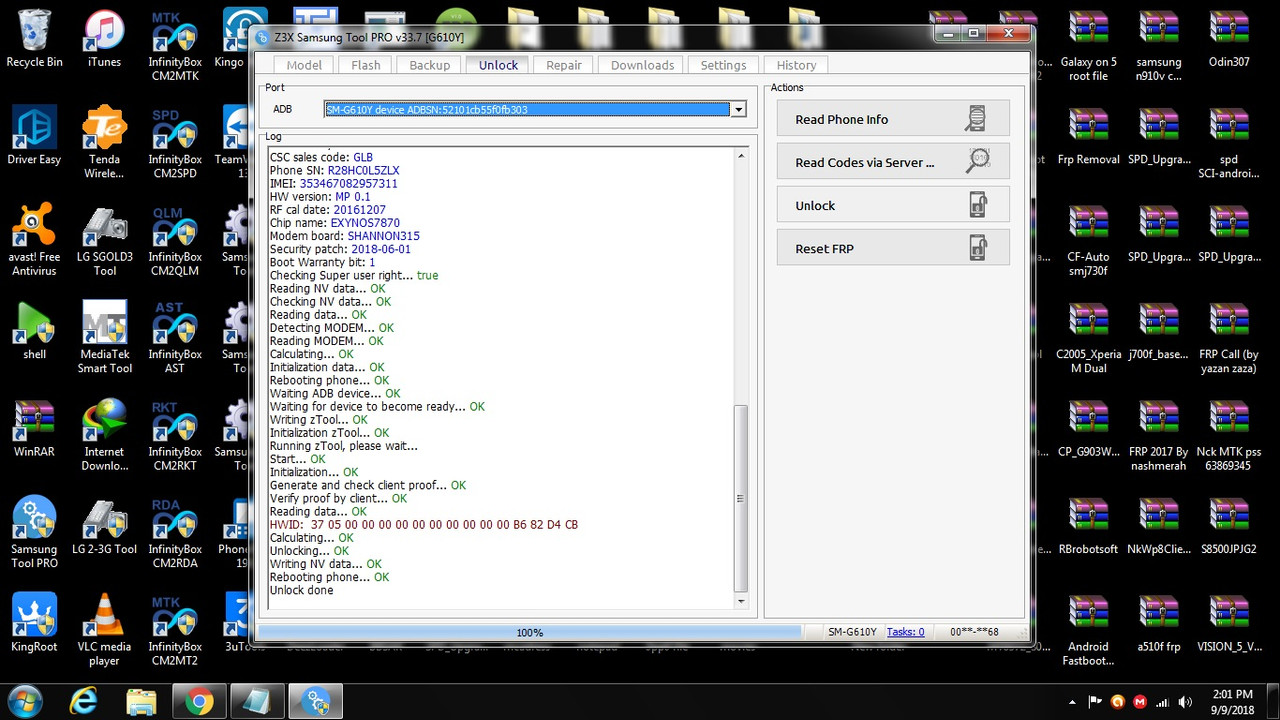The width and height of the screenshot is (1280, 720).
Task: Open InfinityBox CM2RDA shortcut
Action: [x=175, y=532]
